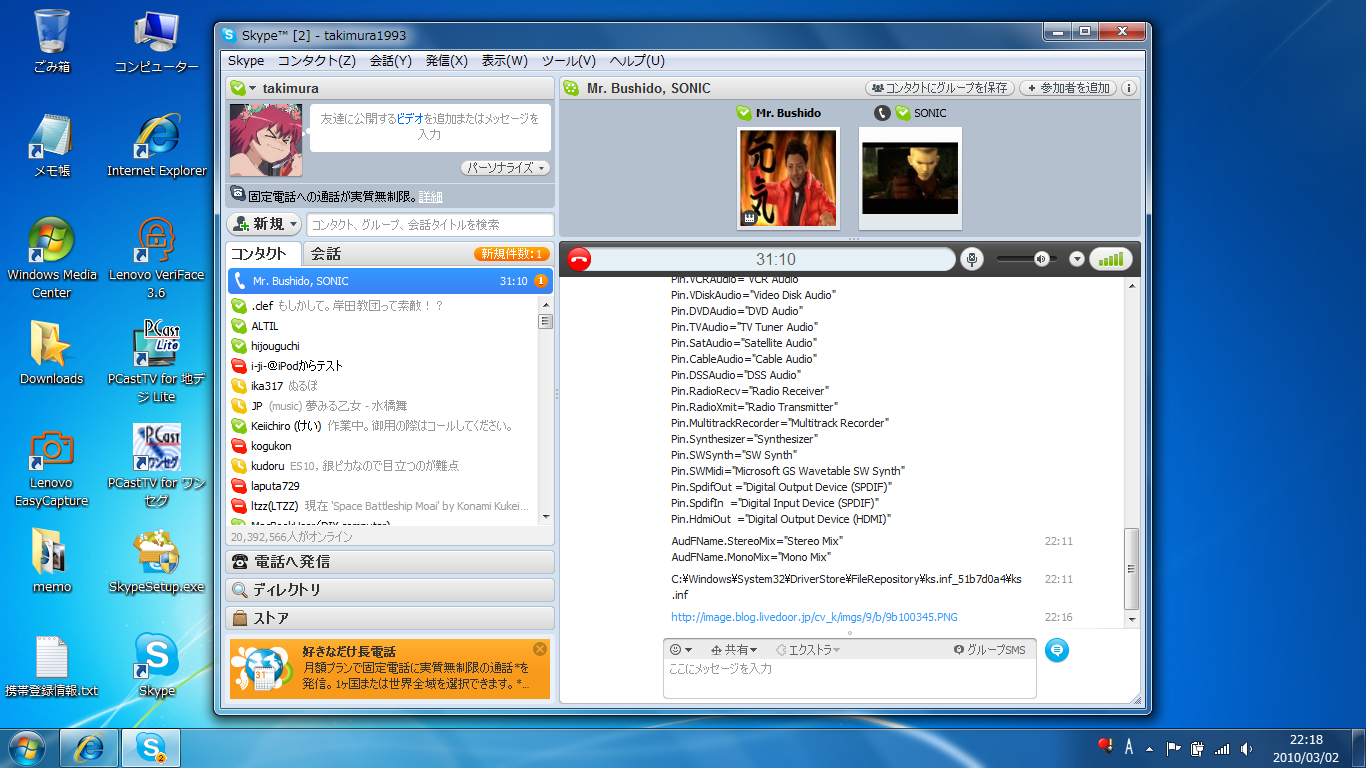Click the away icon beside JP
The image size is (1366, 768).
point(239,406)
